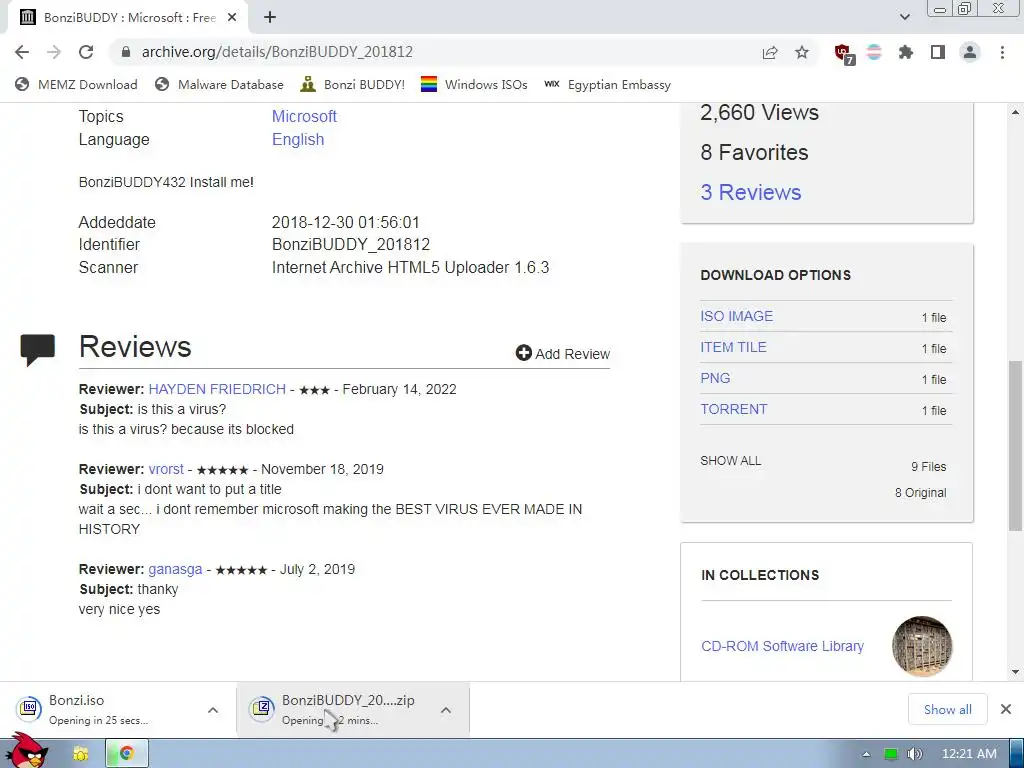This screenshot has width=1024, height=768.
Task: Open reviewer HAYDEN FRIEDRICH's profile
Action: 217,389
